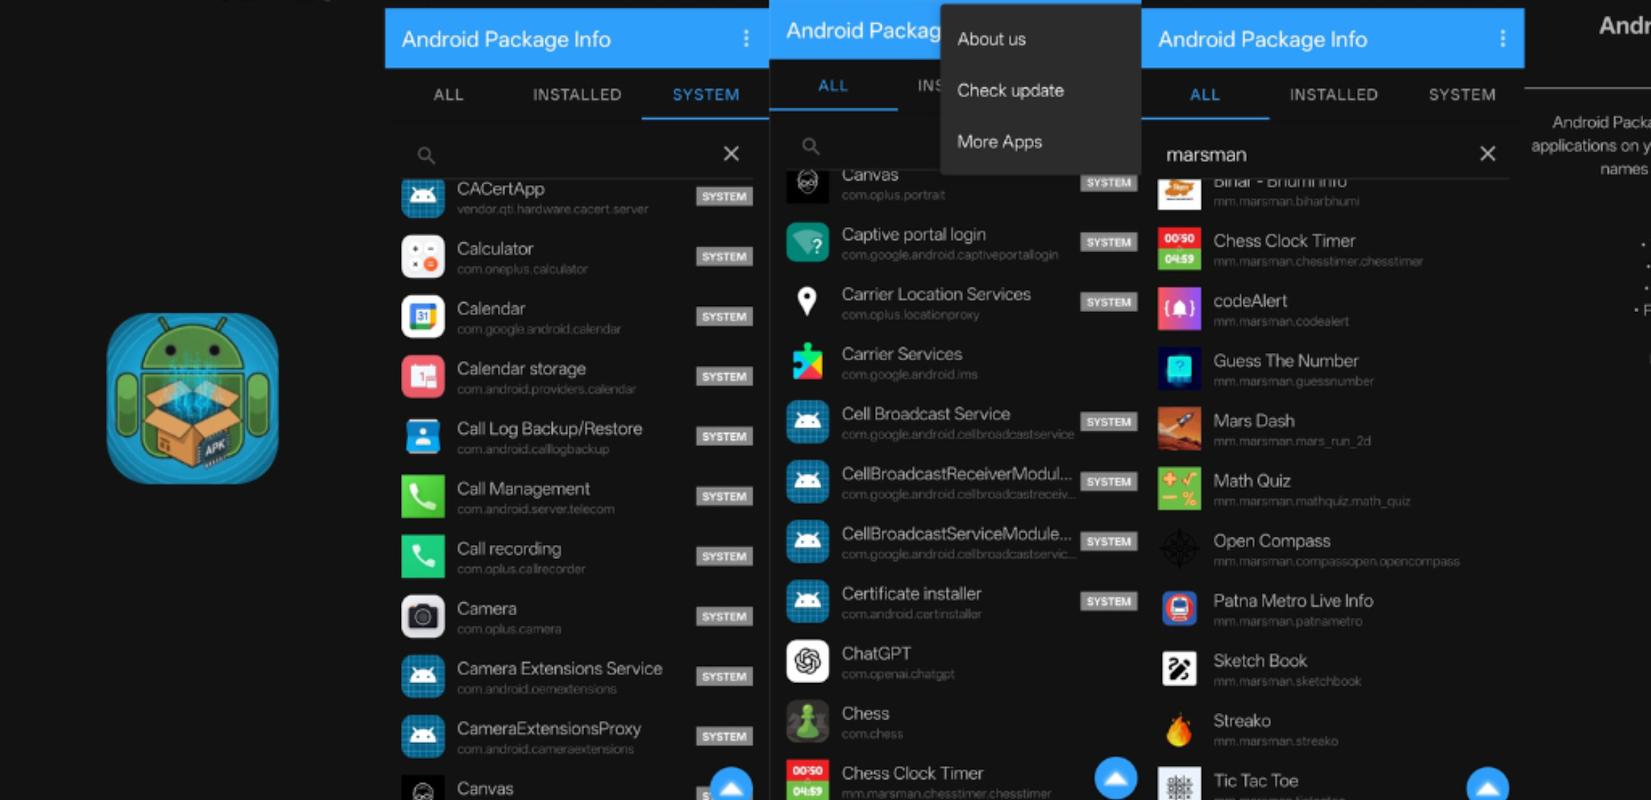Tap Chess Clock Timer icon in marsman results
The width and height of the screenshot is (1651, 800).
pos(1180,249)
